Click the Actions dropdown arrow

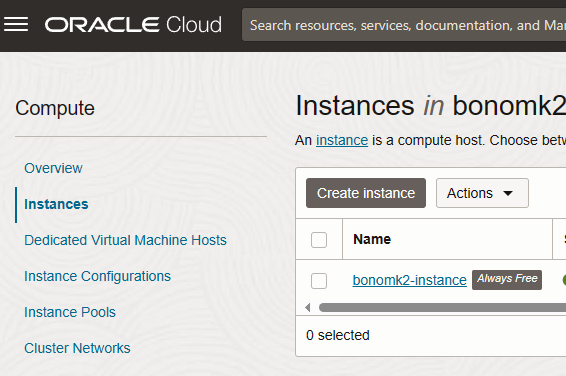508,193
